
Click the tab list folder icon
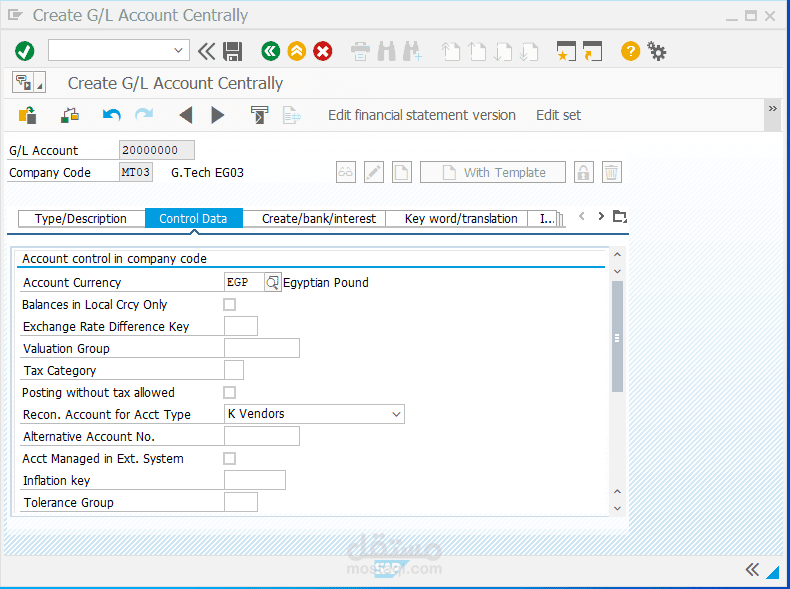pyautogui.click(x=620, y=217)
